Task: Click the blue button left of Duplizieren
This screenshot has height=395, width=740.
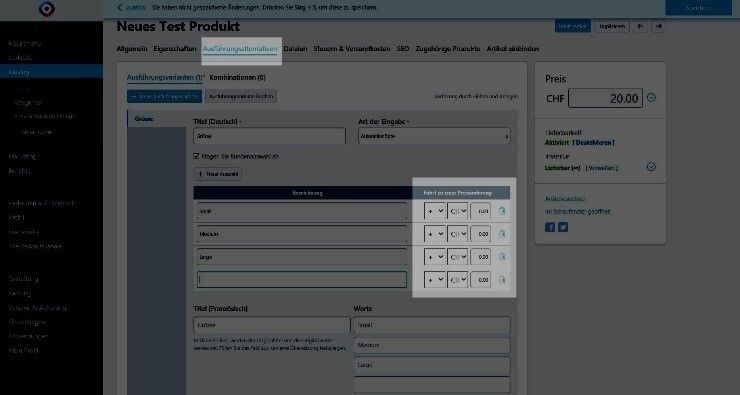Action: [x=573, y=26]
